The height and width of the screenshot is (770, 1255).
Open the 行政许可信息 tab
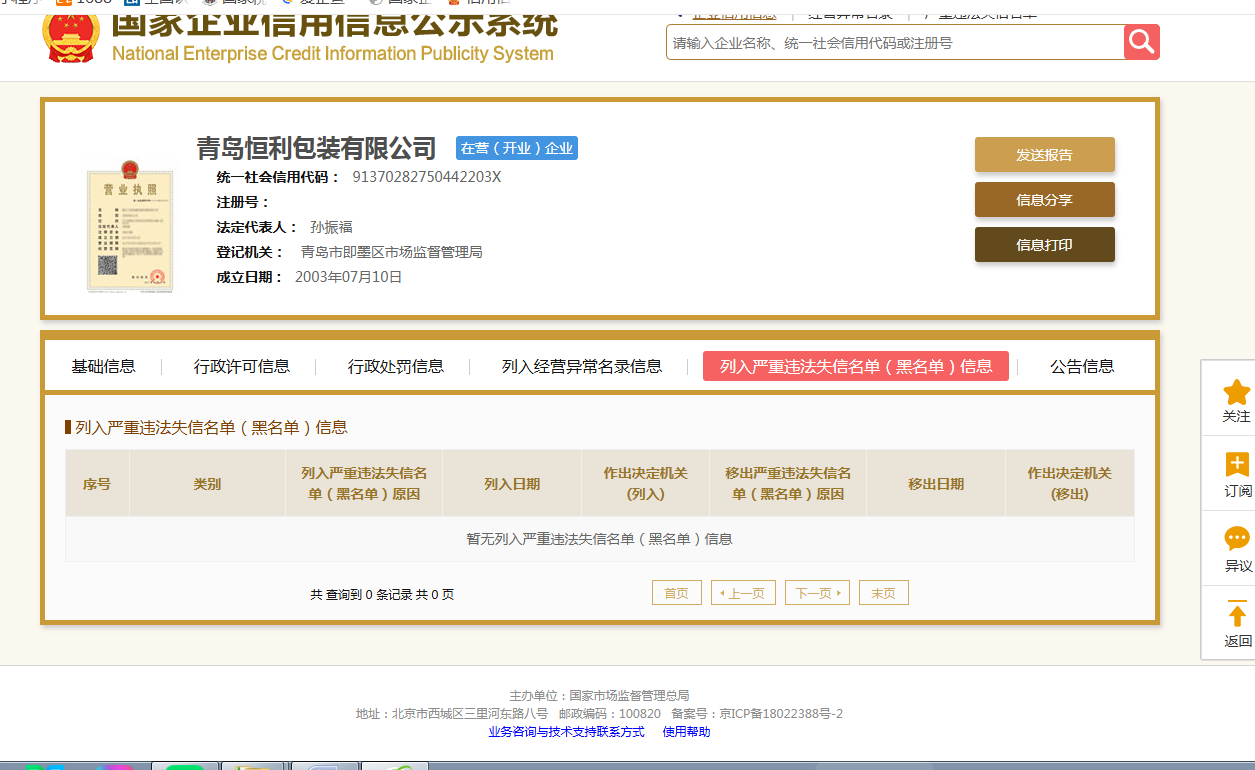pos(242,366)
